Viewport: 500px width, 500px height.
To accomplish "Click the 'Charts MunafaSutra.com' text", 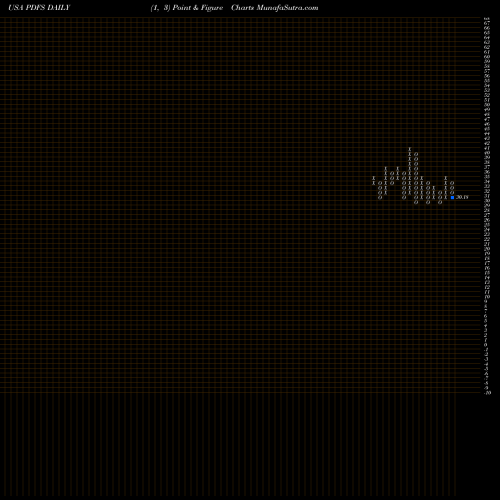I will [x=275, y=8].
